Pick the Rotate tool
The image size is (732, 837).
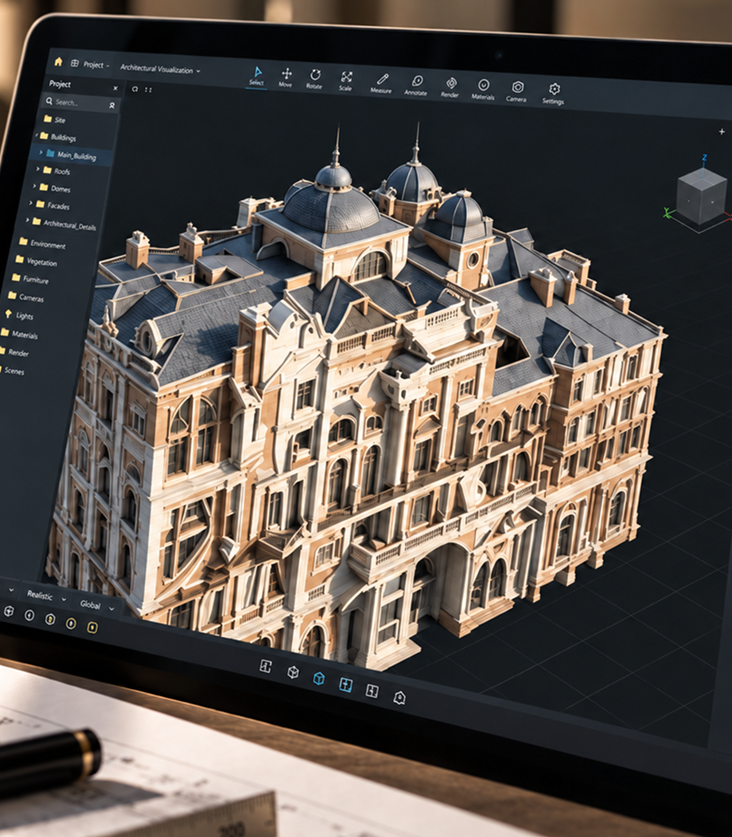(x=315, y=79)
